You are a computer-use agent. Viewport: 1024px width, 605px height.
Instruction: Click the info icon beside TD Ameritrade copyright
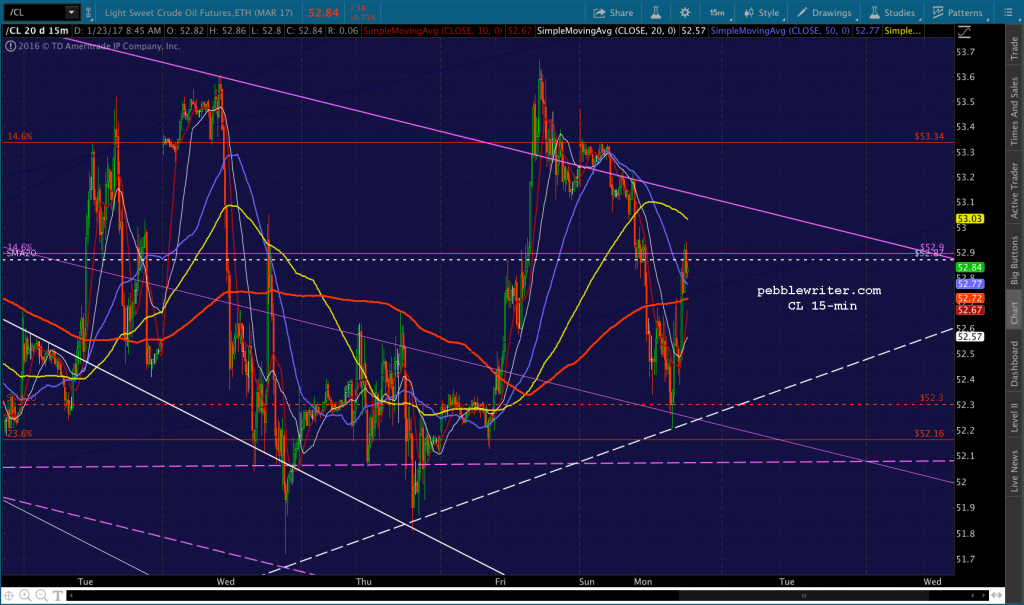[10, 46]
